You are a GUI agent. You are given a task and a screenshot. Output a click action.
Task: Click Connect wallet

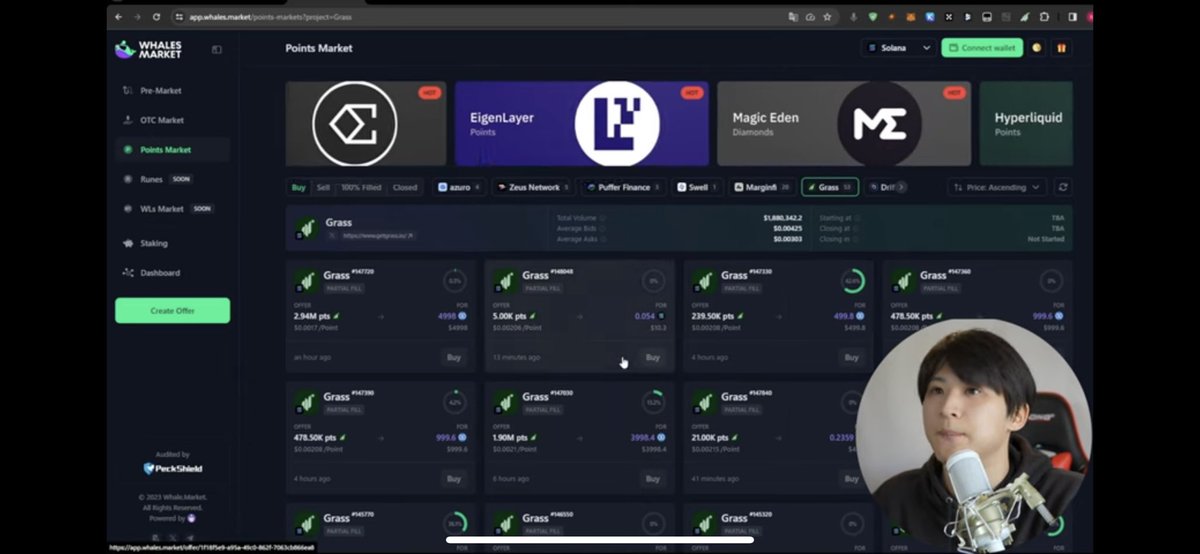click(x=981, y=48)
